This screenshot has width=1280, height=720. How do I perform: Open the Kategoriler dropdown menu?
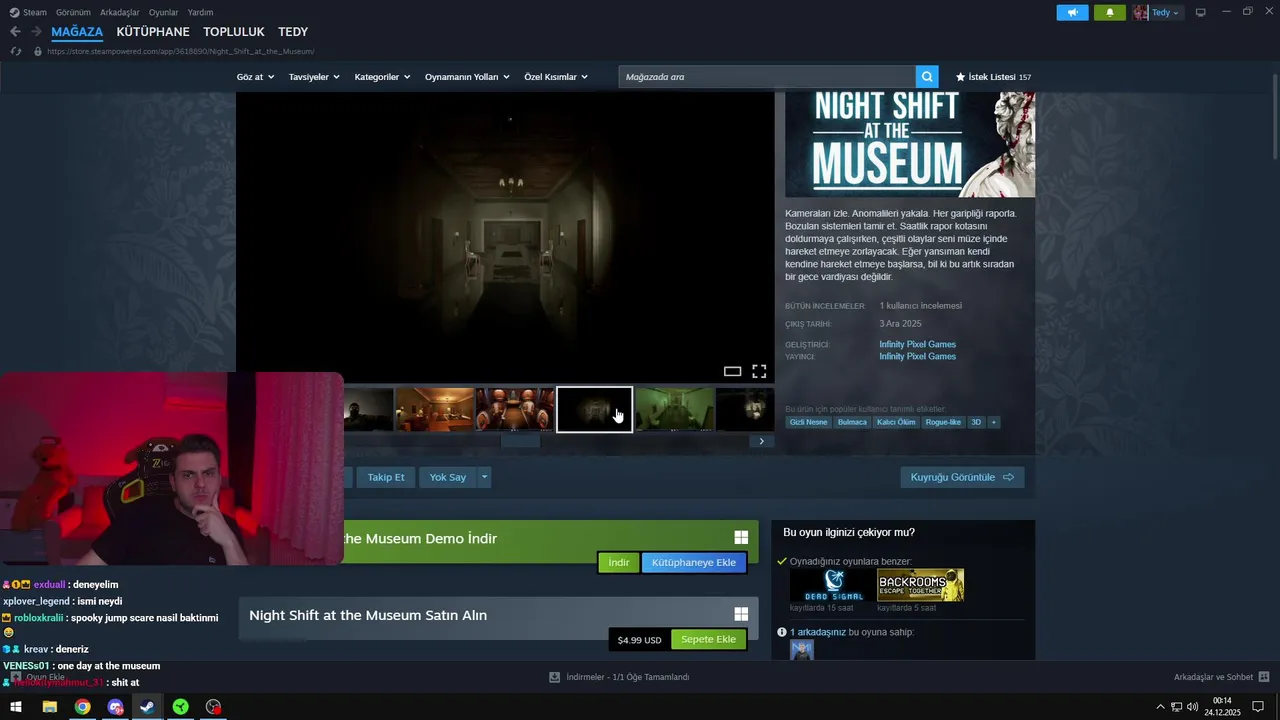pyautogui.click(x=382, y=77)
